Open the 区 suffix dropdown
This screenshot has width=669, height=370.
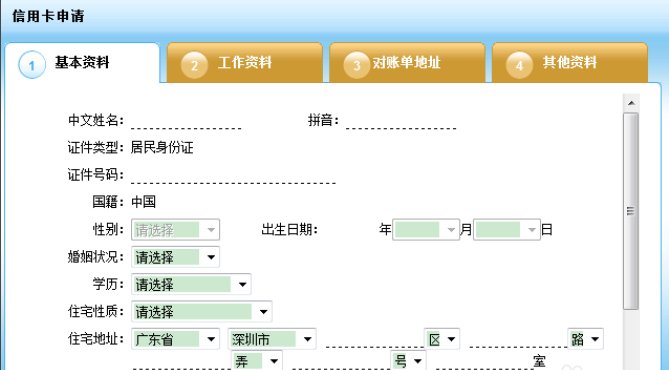click(442, 339)
